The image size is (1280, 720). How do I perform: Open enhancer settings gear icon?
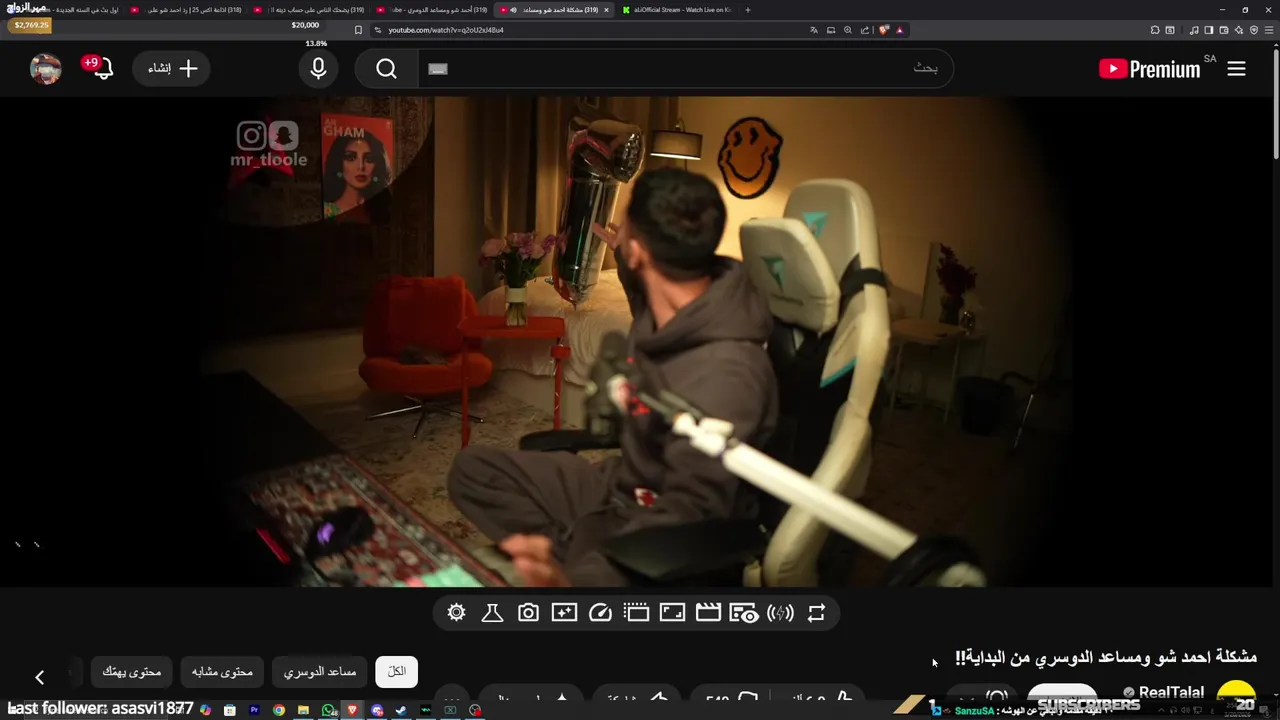pos(456,613)
